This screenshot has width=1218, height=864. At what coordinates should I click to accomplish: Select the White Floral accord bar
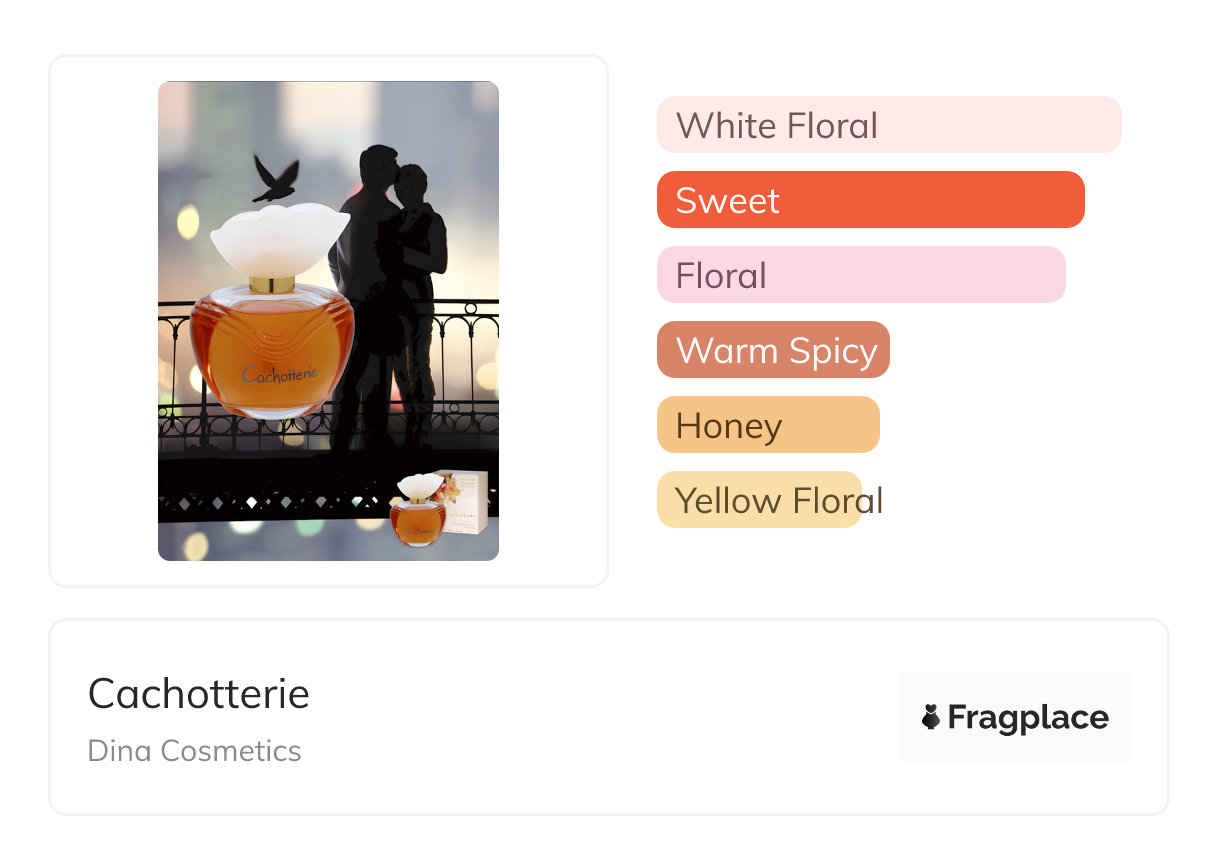(x=888, y=125)
